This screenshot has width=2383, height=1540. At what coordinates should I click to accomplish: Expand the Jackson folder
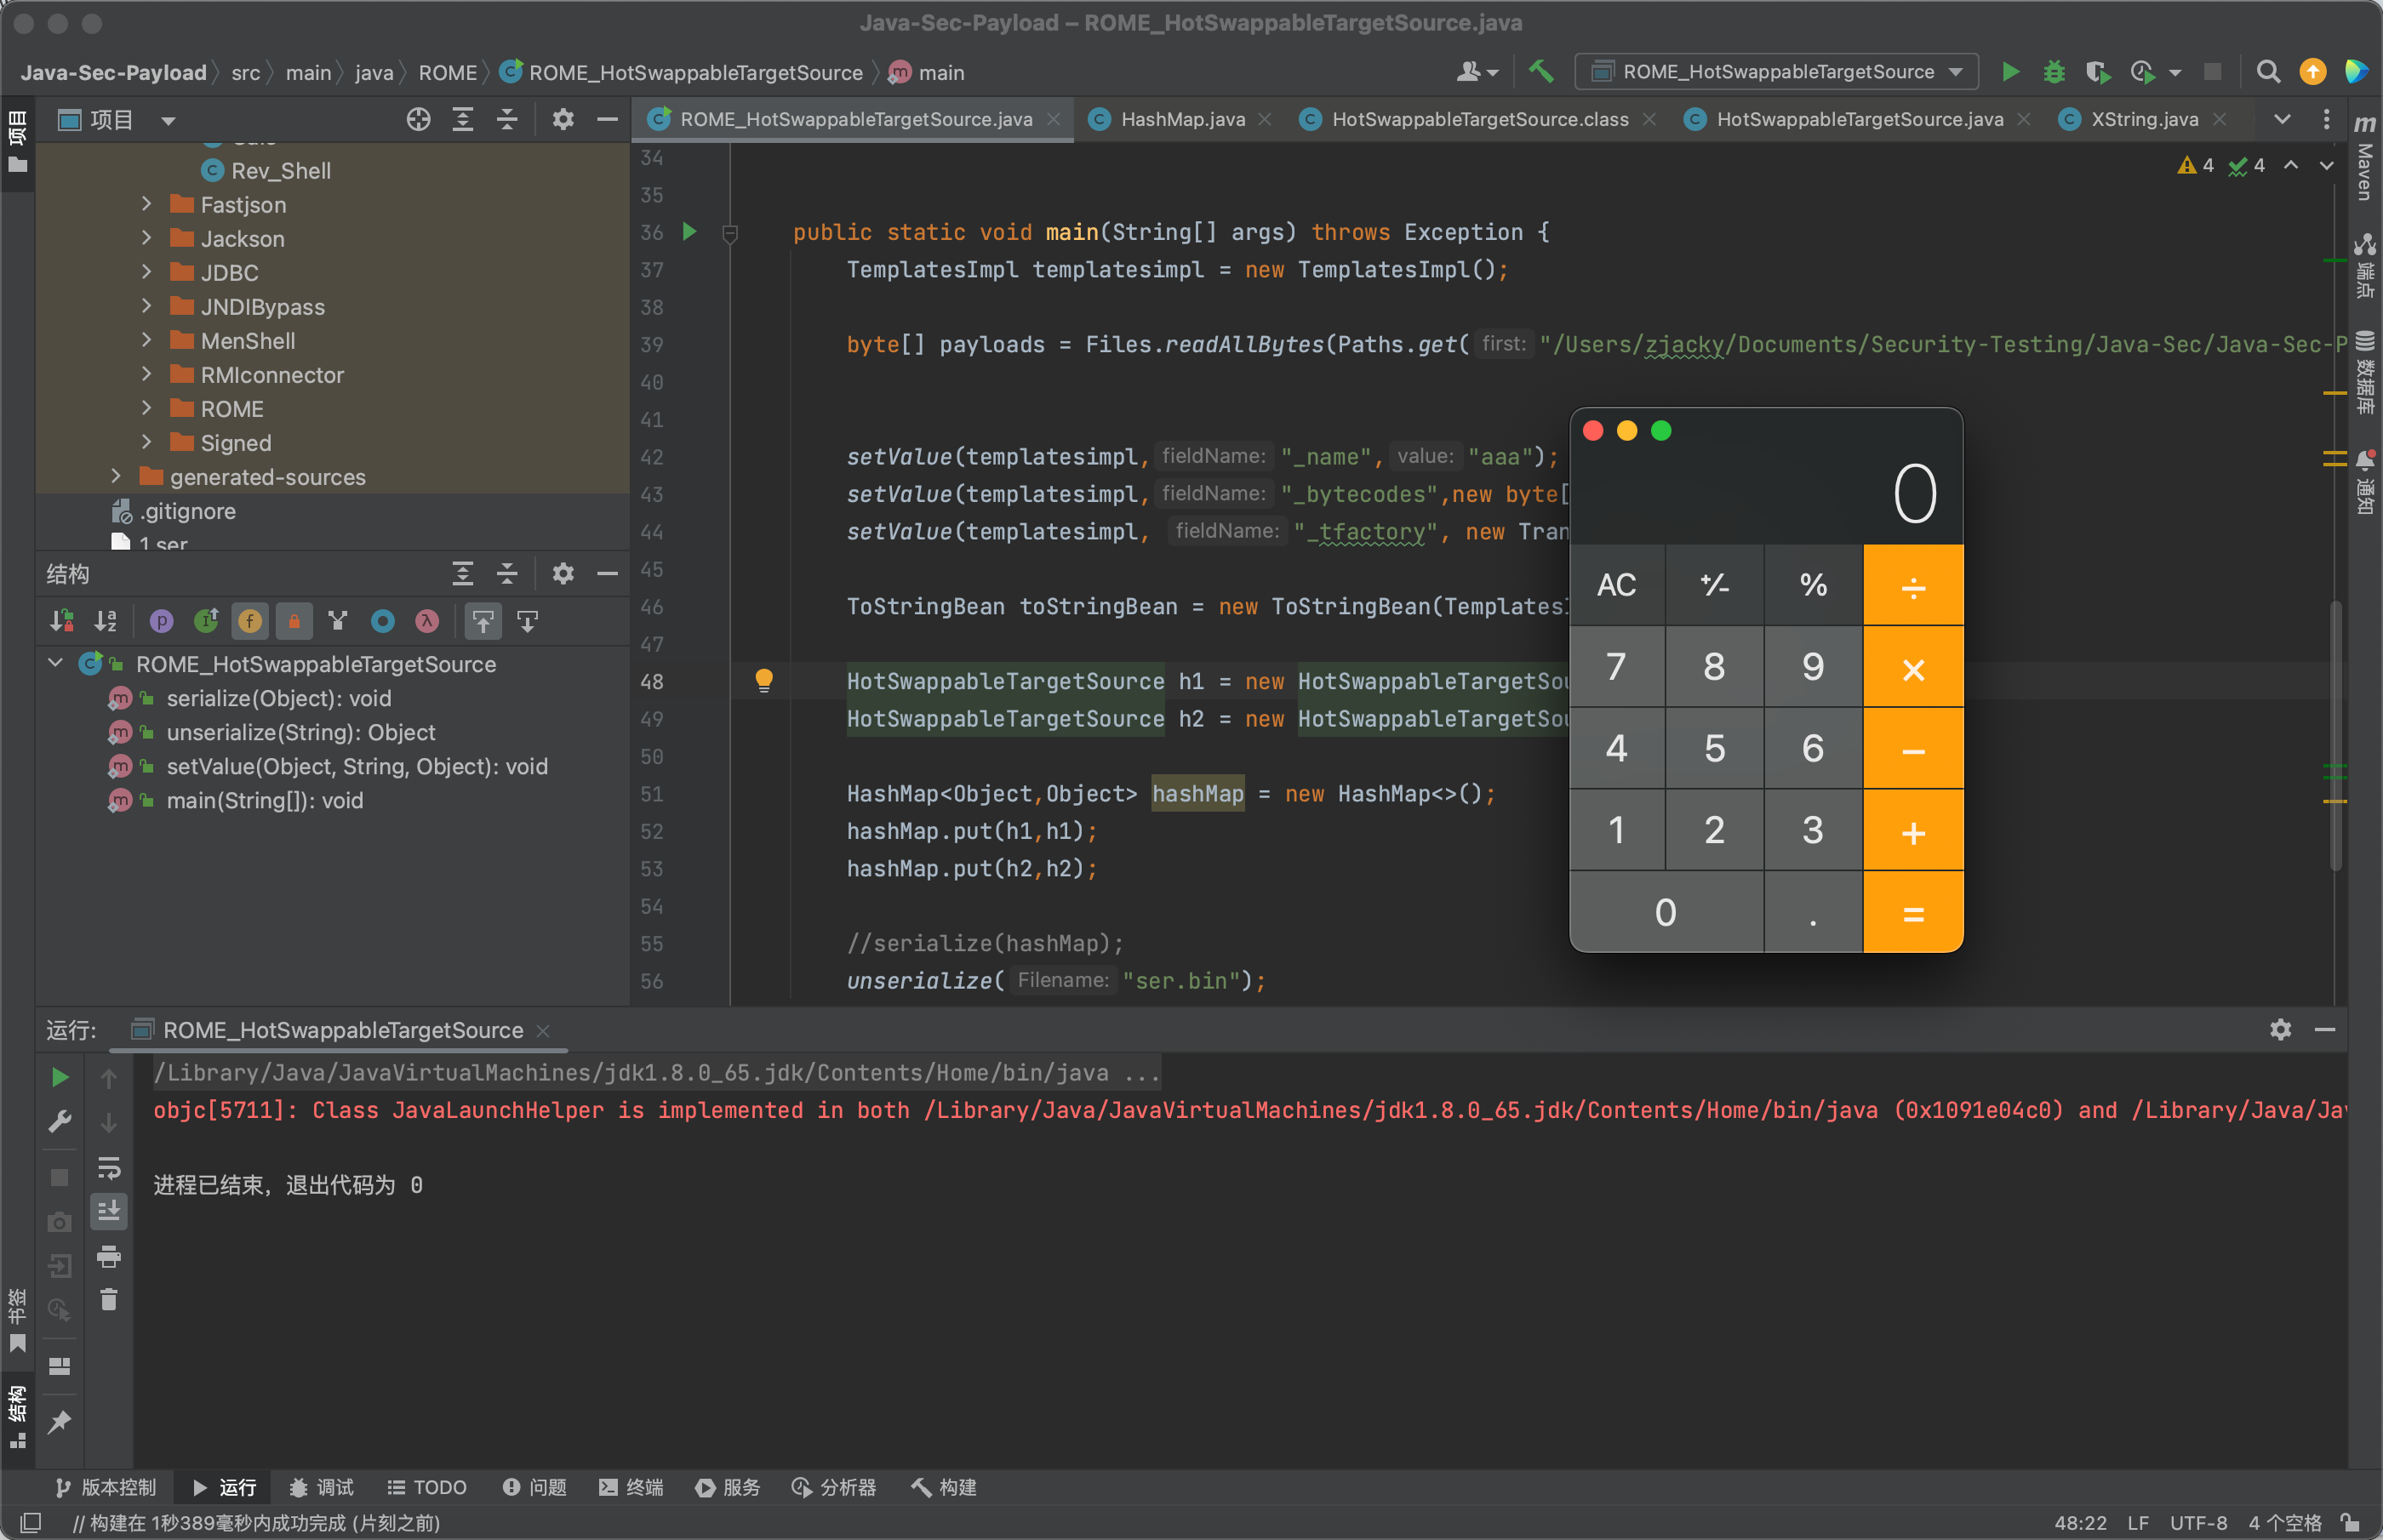click(146, 238)
